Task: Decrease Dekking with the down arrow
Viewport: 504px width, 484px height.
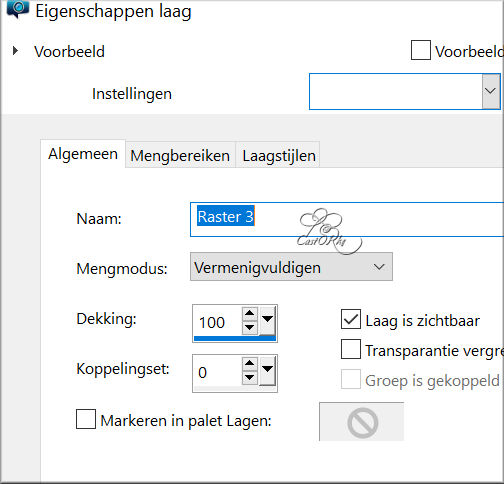Action: pyautogui.click(x=250, y=327)
